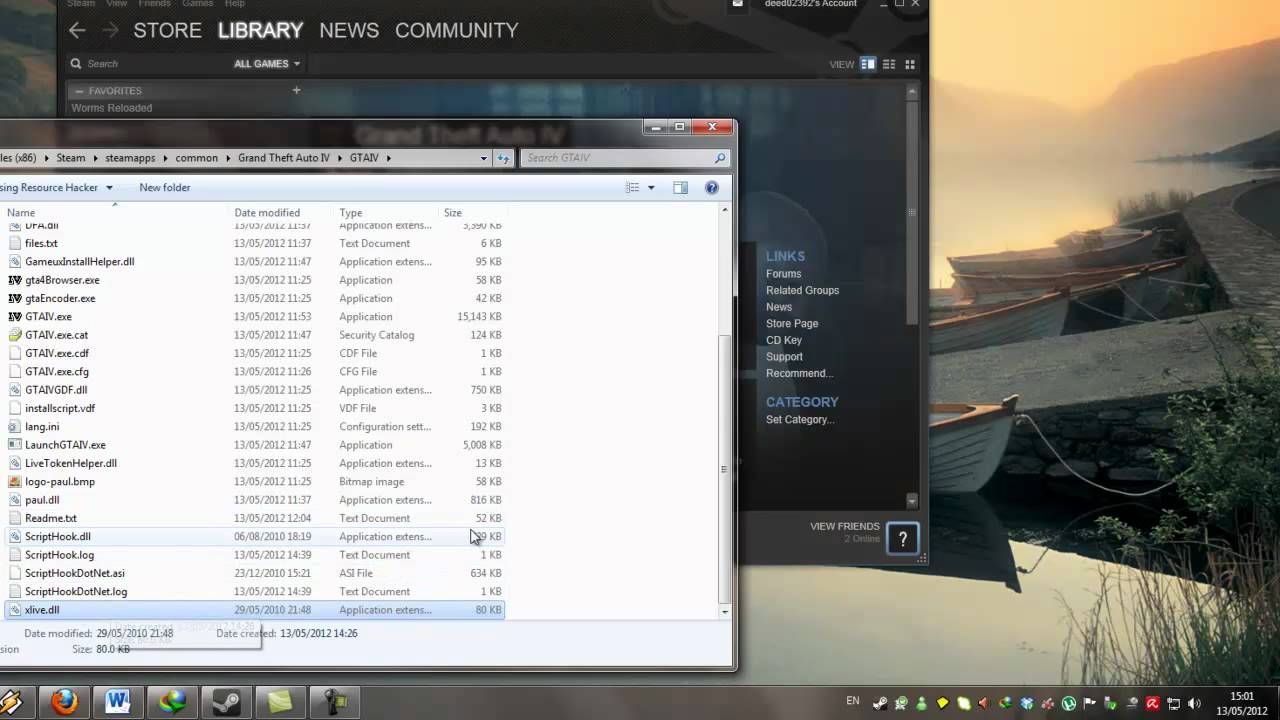Select the ScriptHook.dll file
Screen dimensions: 1280x720
(x=57, y=537)
